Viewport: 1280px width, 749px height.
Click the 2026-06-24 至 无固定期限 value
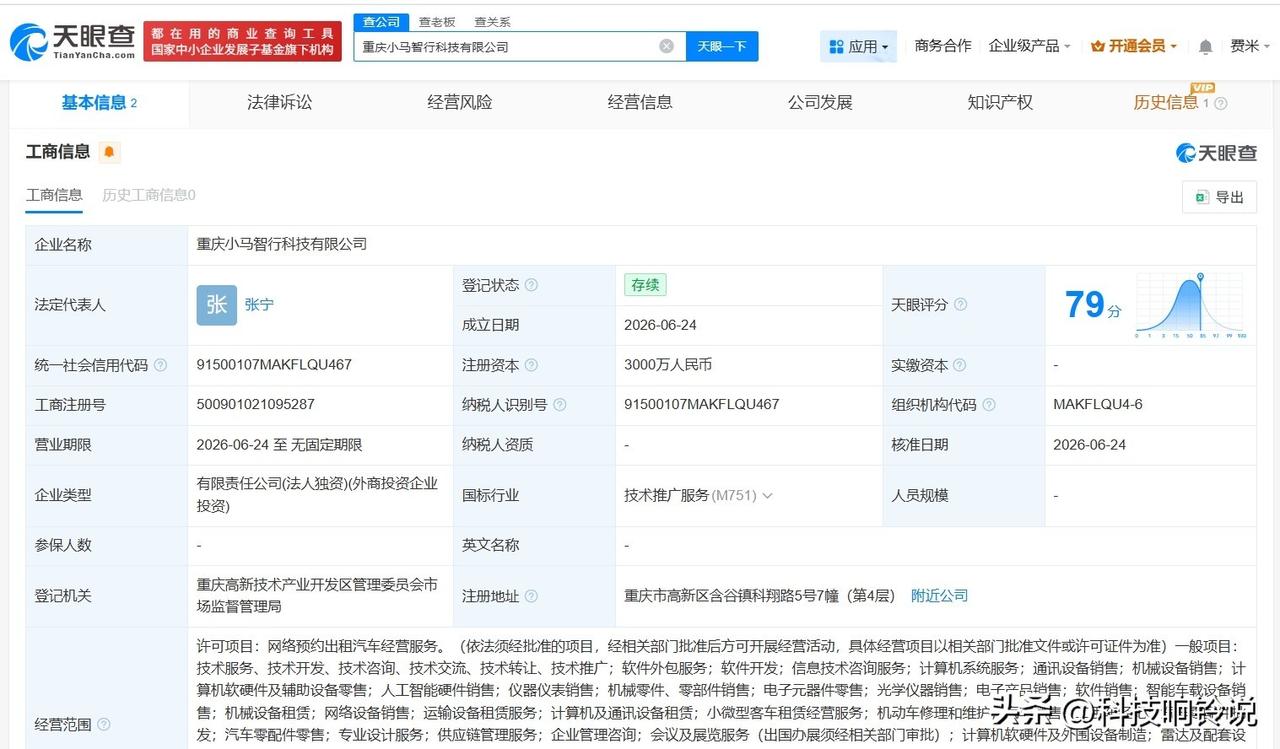coord(279,445)
